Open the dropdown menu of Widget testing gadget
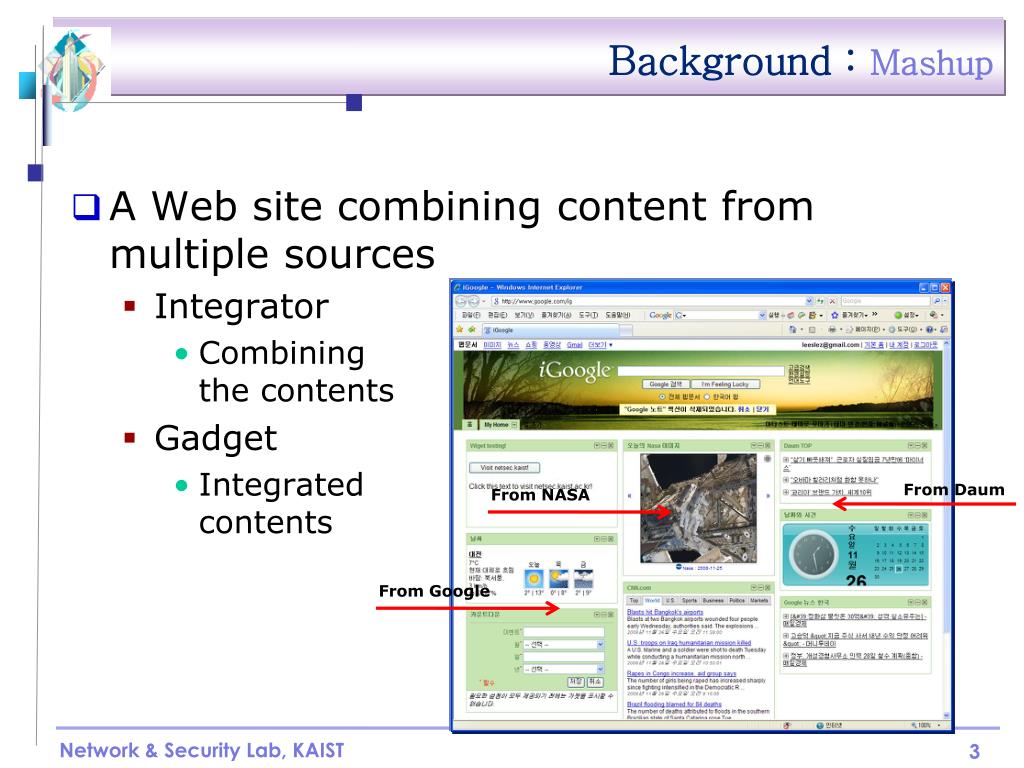 click(x=597, y=445)
